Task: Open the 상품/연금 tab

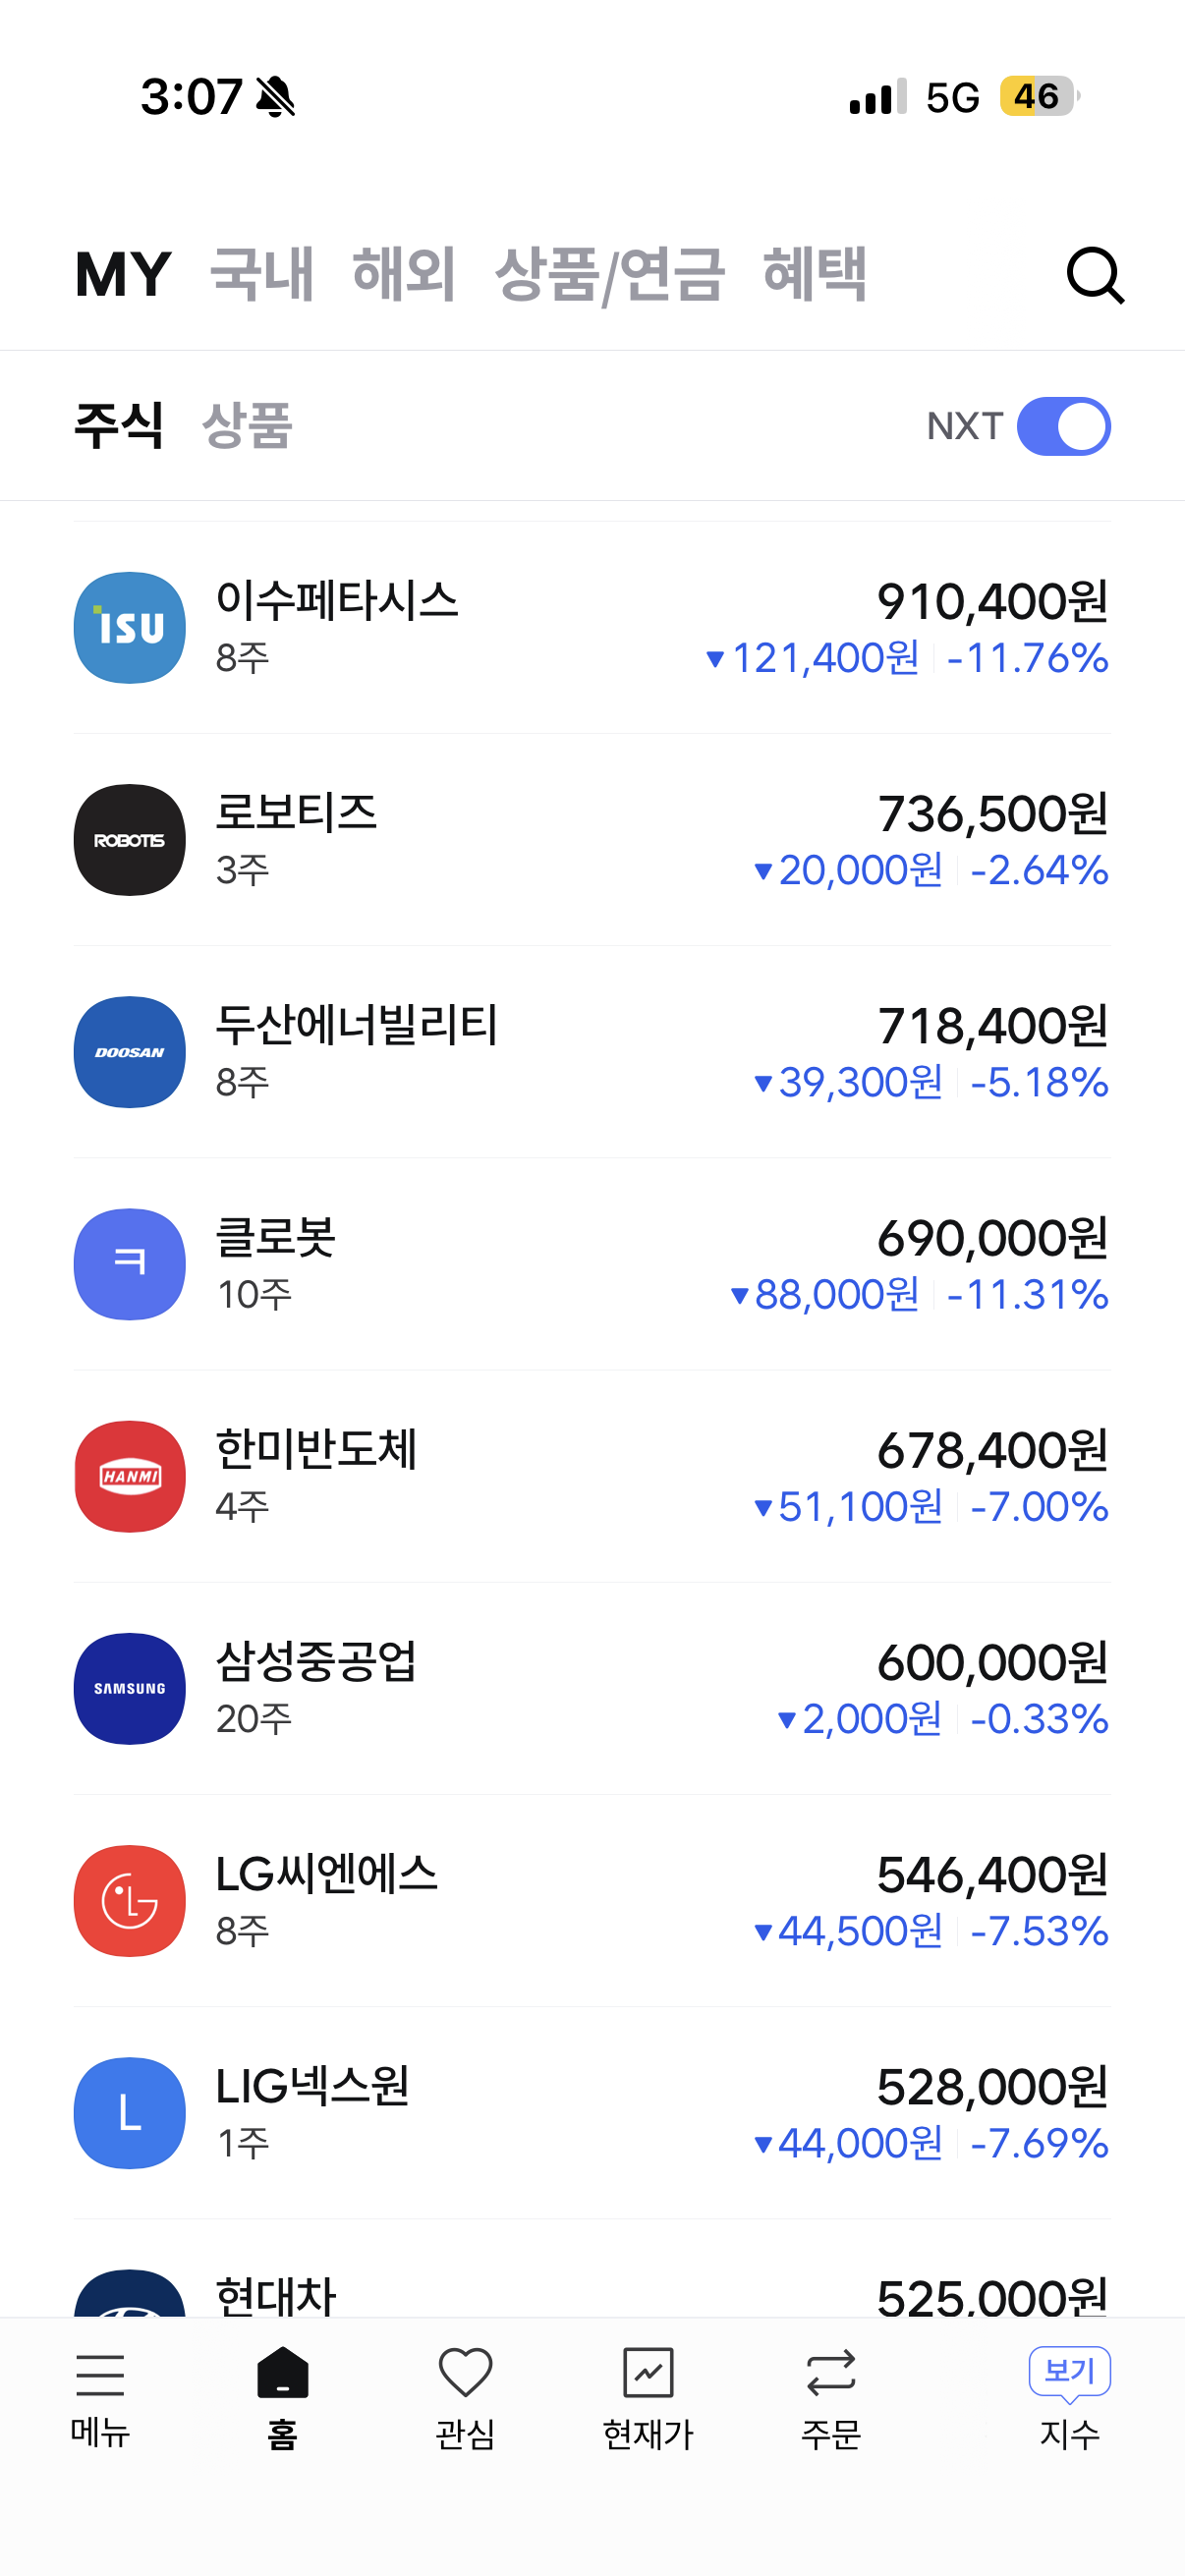Action: pos(609,274)
